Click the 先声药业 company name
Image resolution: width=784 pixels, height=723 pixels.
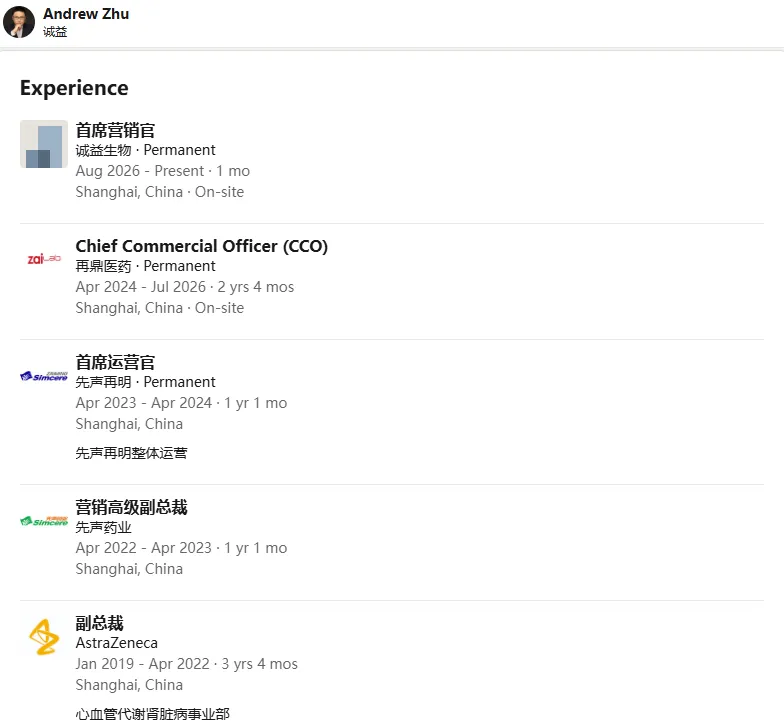(104, 528)
